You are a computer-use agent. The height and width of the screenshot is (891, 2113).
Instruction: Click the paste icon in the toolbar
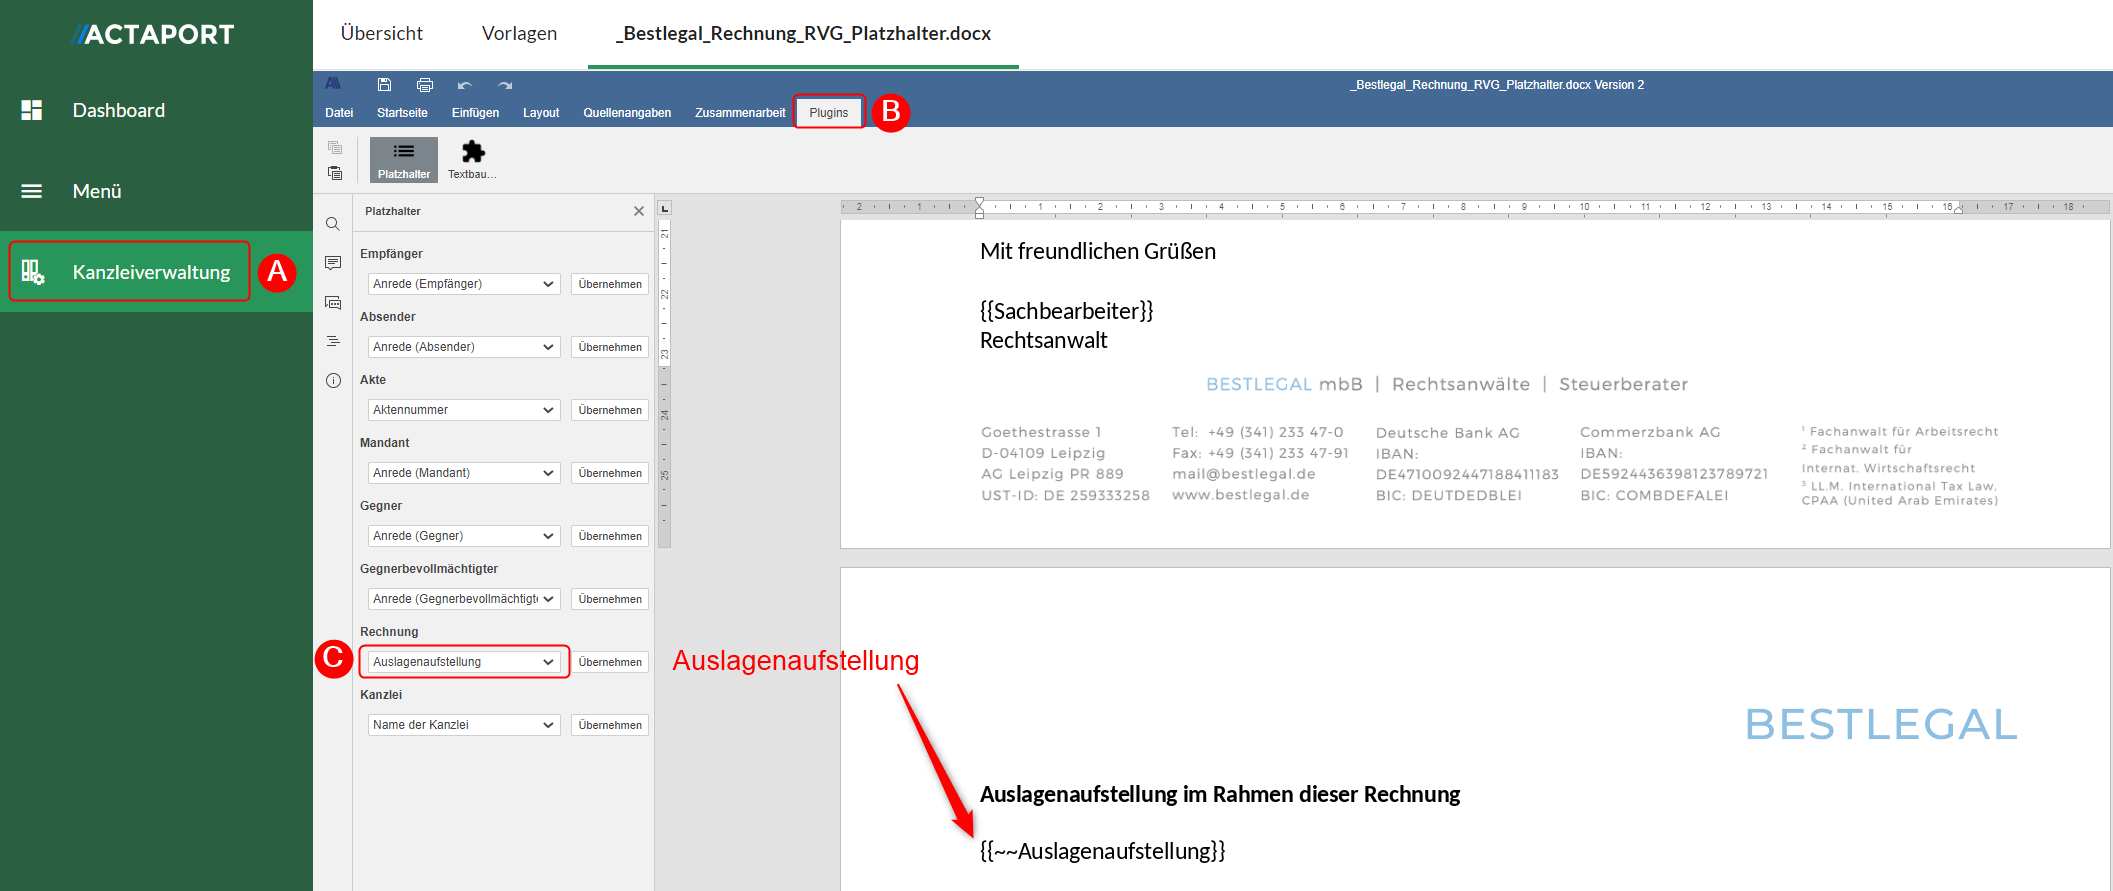335,173
